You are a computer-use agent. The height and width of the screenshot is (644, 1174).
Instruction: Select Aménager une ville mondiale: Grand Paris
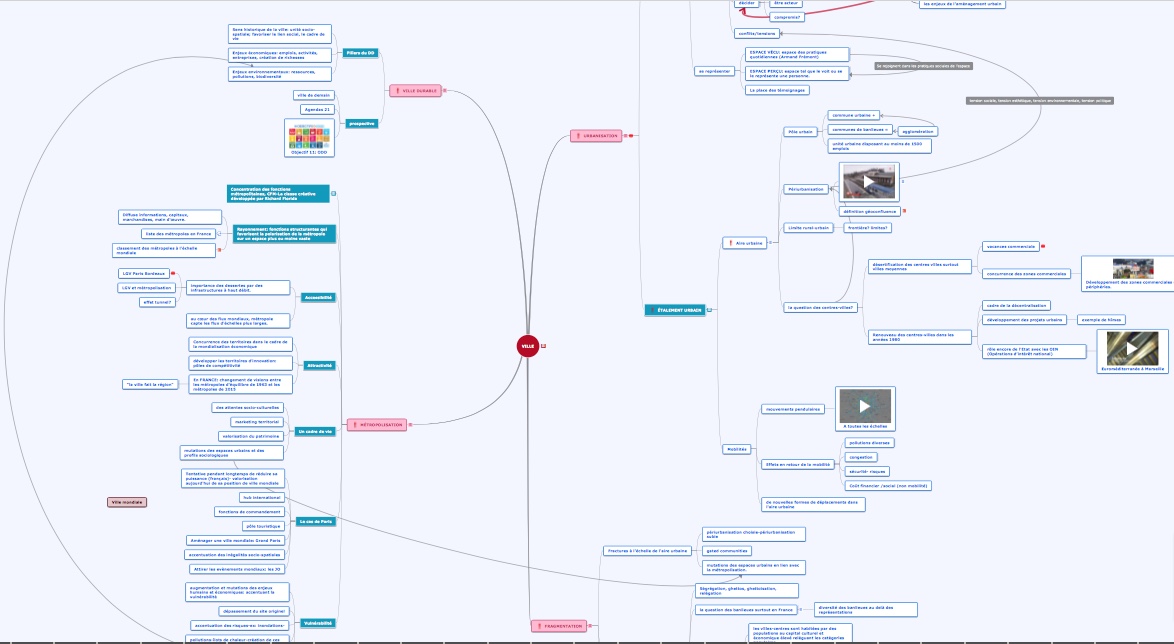tap(236, 540)
